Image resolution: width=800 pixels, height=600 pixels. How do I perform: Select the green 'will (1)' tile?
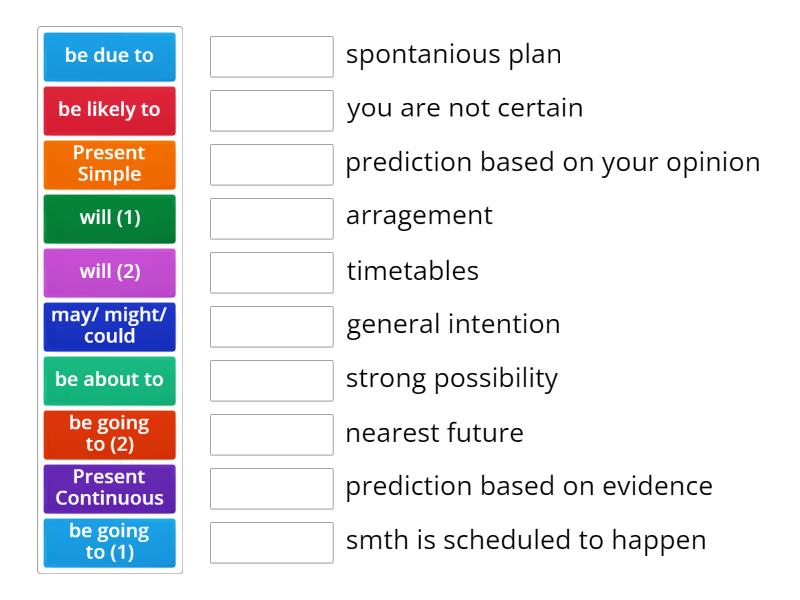[109, 218]
